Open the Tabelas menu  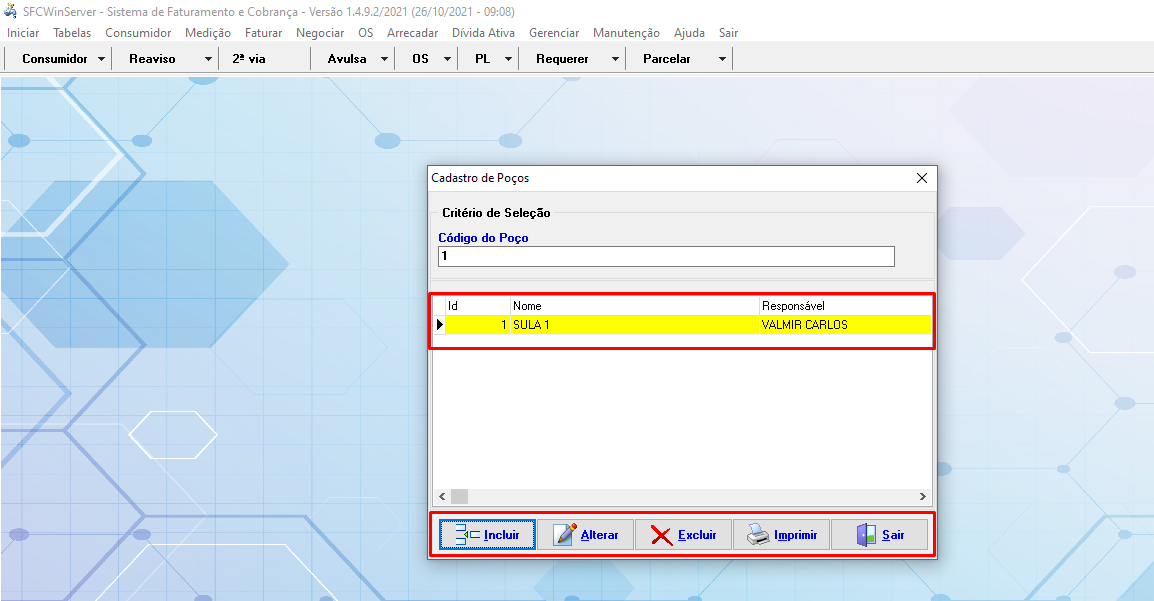[72, 33]
